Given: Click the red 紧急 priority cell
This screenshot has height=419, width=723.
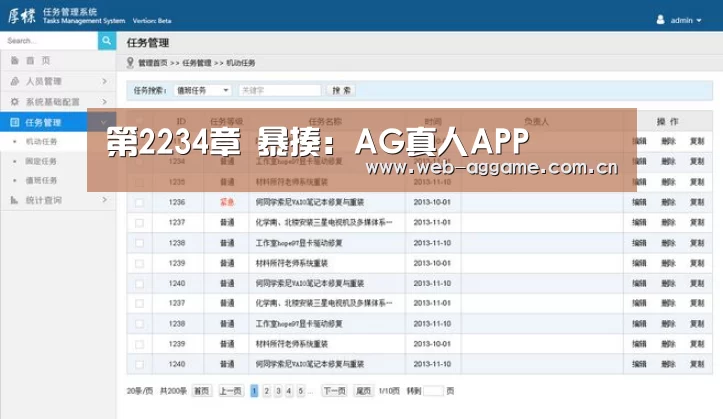Looking at the screenshot, I should click(x=227, y=202).
